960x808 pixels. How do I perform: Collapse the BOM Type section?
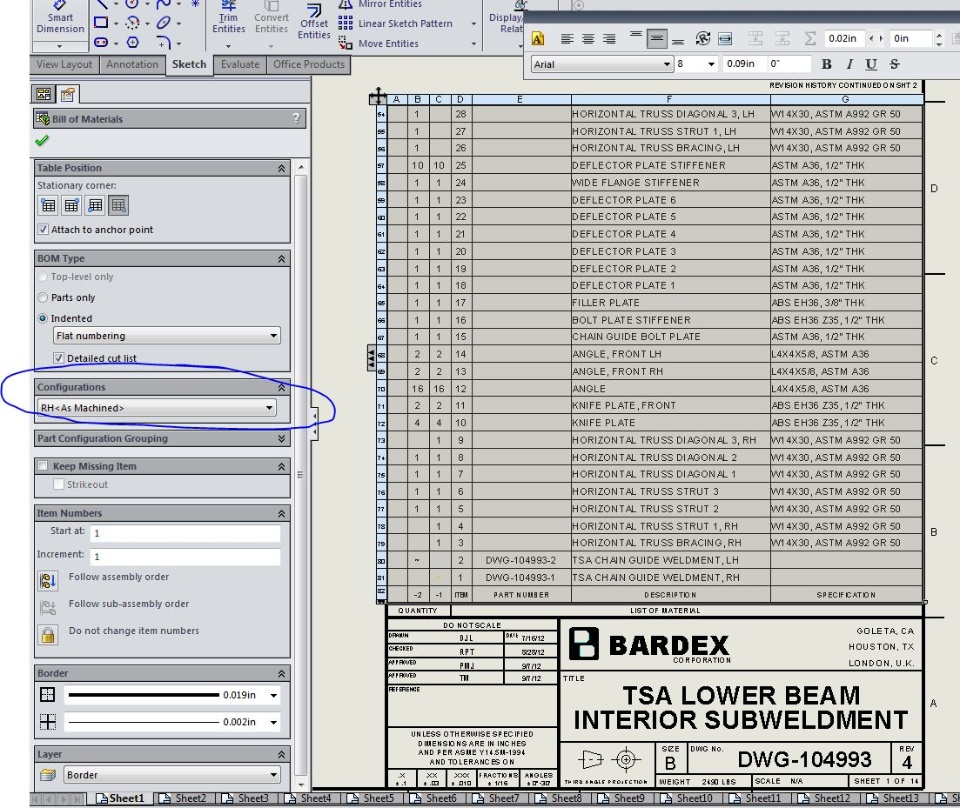[x=281, y=258]
